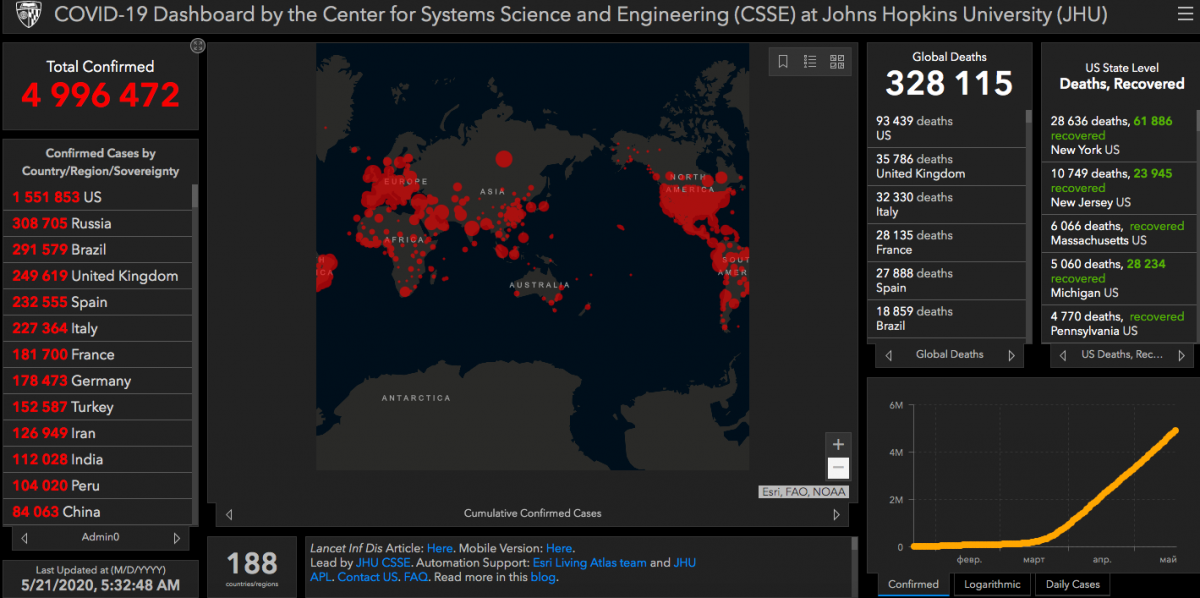This screenshot has height=598, width=1200.
Task: Select Italy 227 364 confirmed row
Action: pos(97,328)
